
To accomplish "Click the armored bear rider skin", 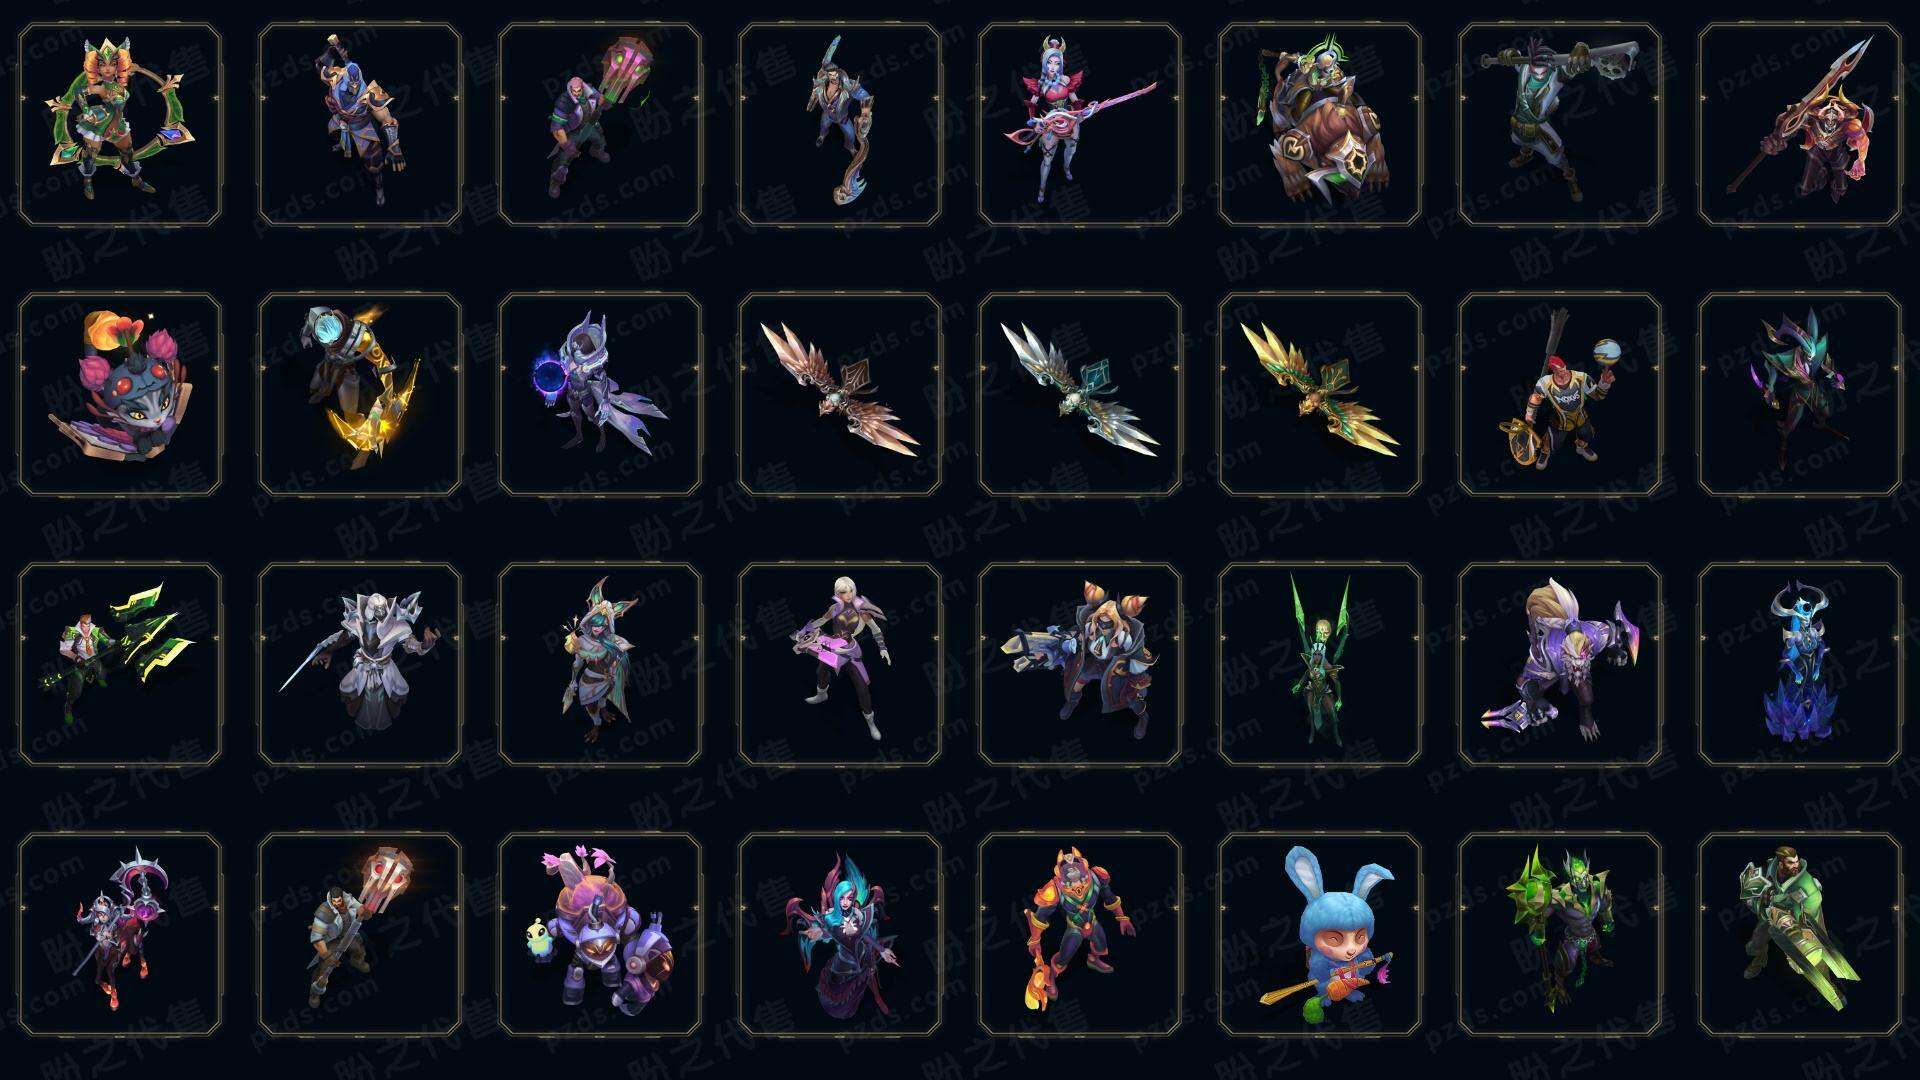I will 1320,124.
